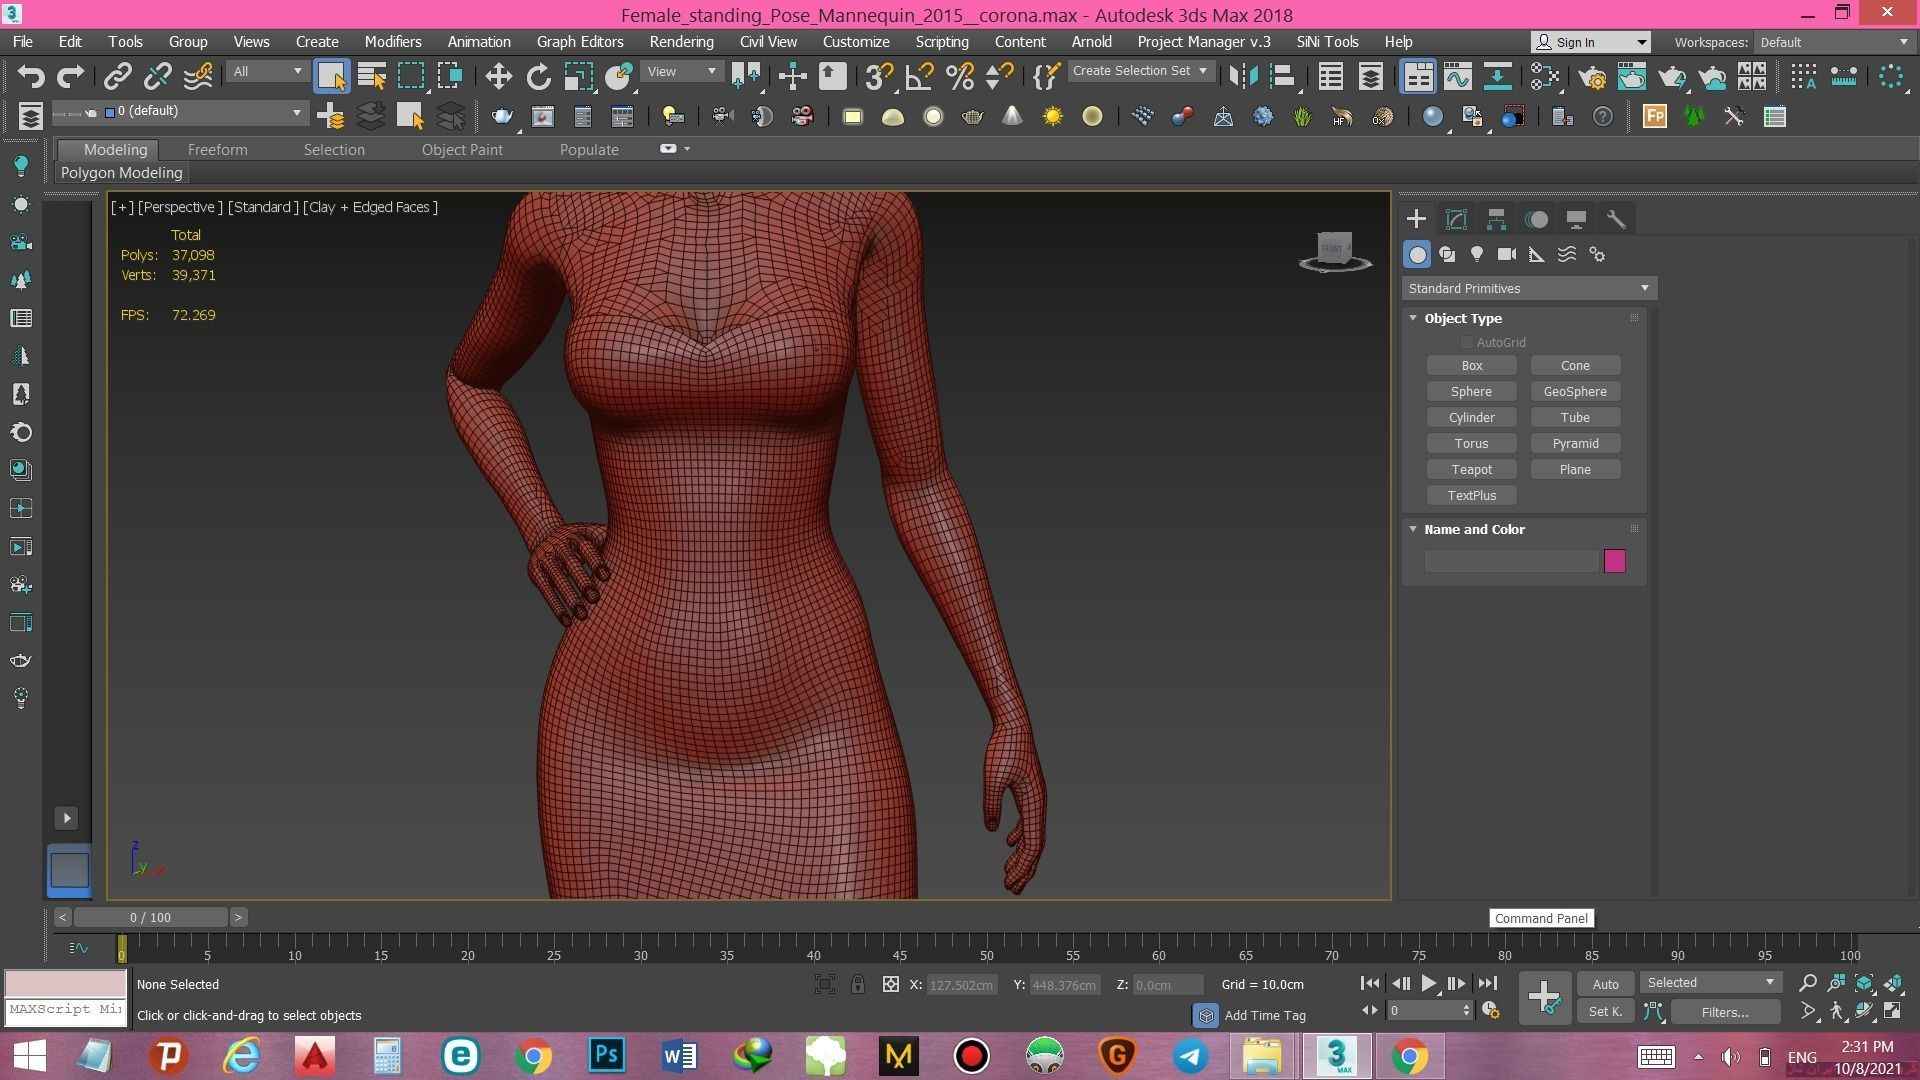Open the Selected key filter dropdown
The height and width of the screenshot is (1080, 1920).
[1711, 983]
